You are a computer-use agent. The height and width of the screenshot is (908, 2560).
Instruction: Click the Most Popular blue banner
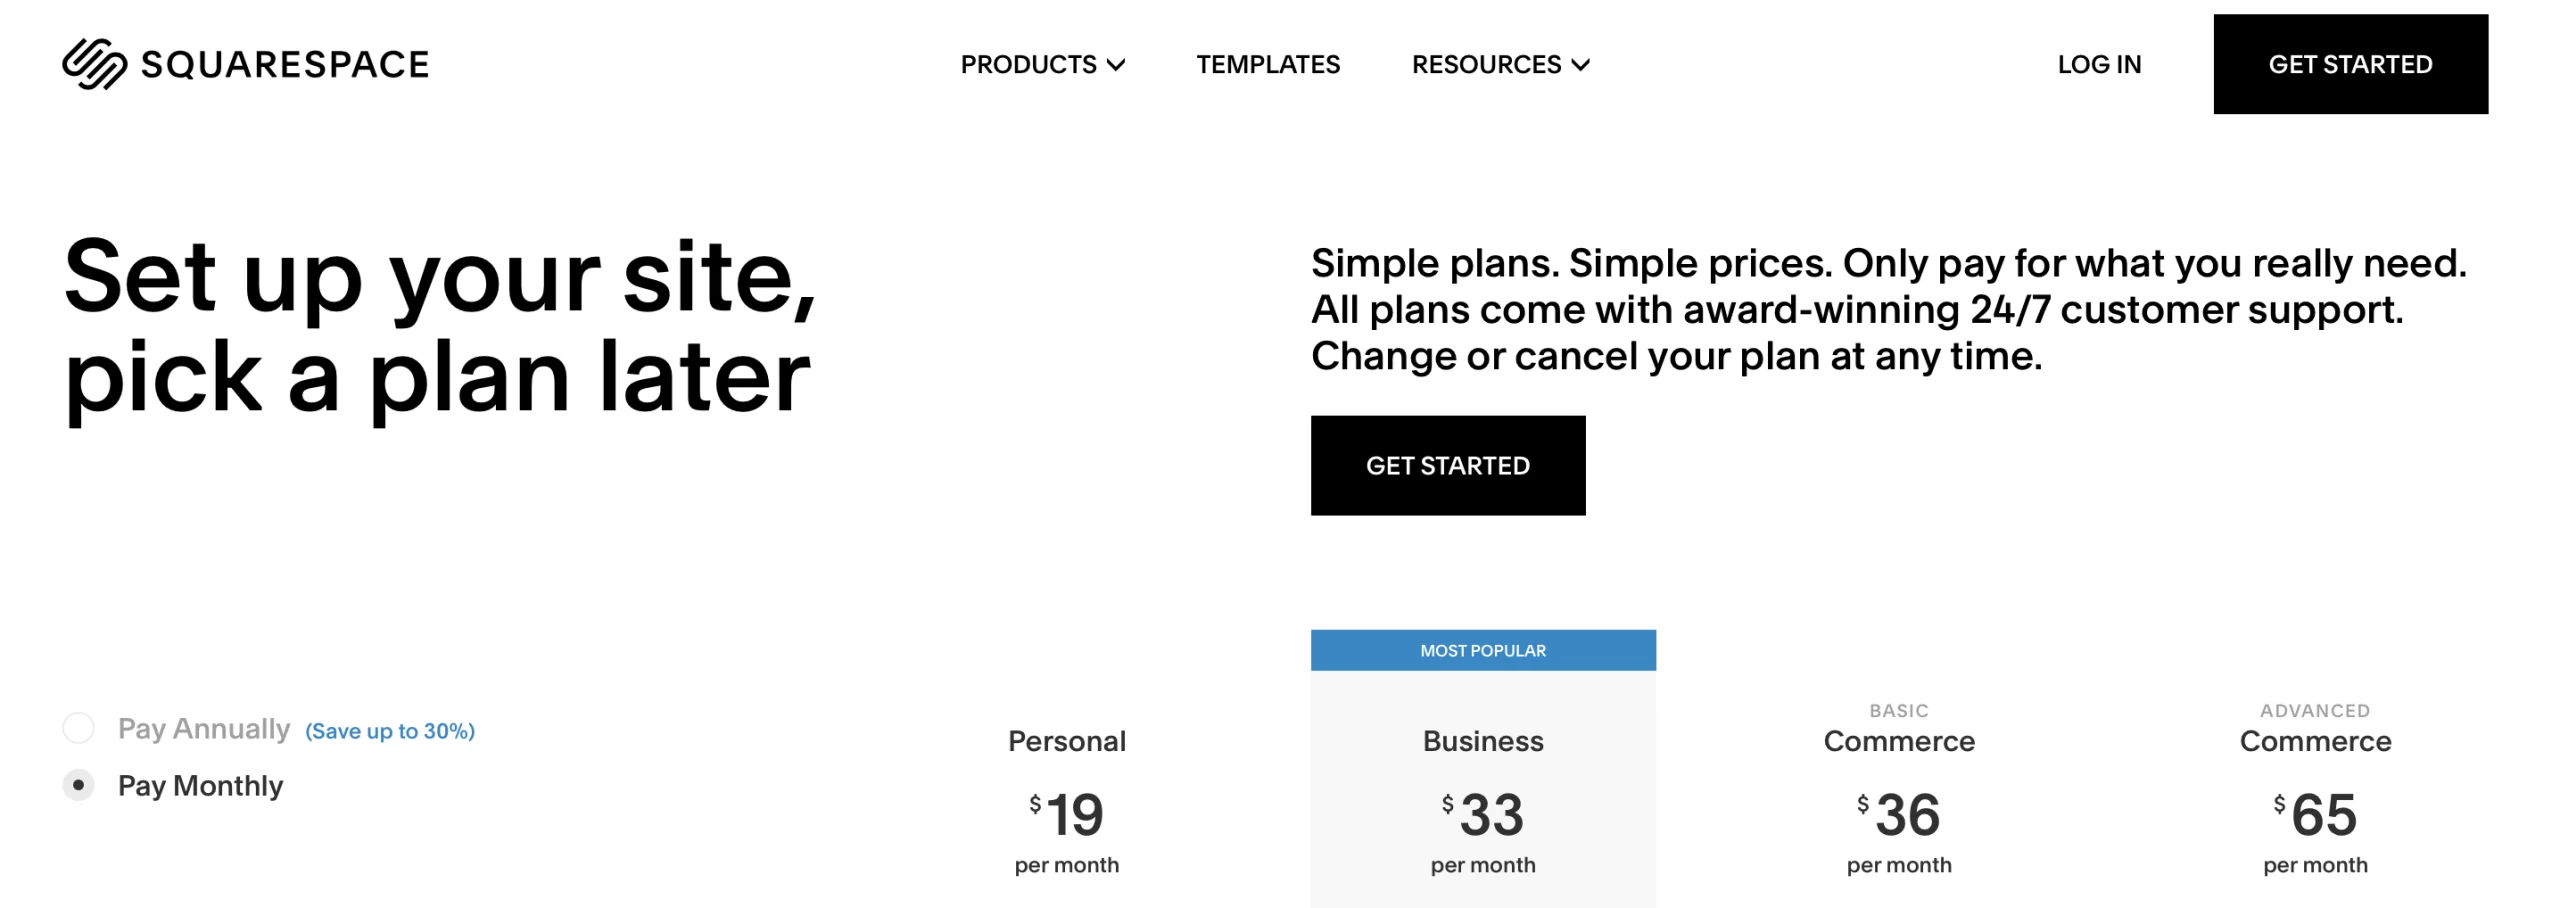coord(1482,650)
